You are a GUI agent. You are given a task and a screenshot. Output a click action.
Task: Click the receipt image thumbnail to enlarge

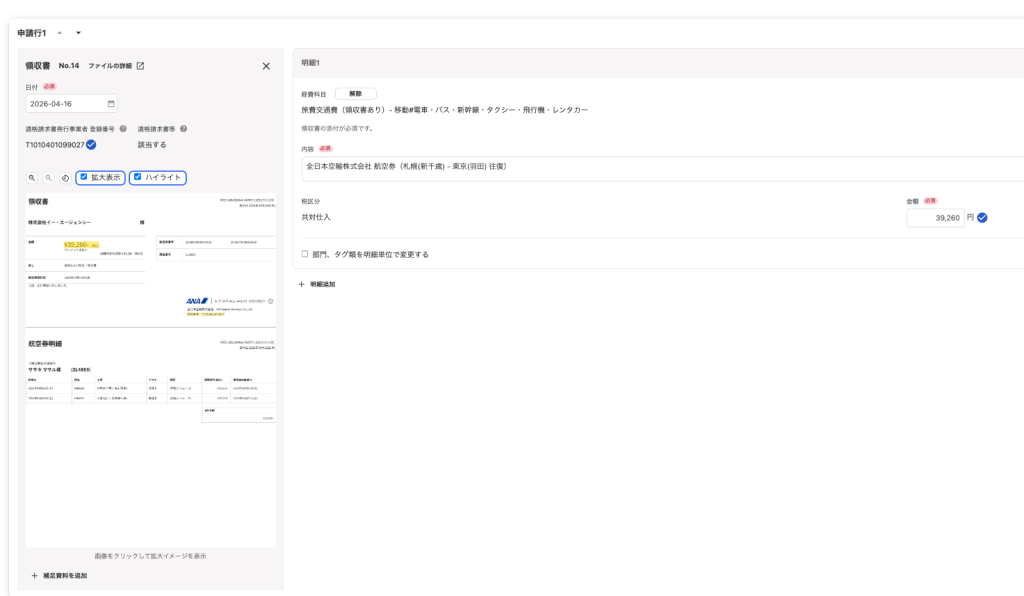coord(151,369)
